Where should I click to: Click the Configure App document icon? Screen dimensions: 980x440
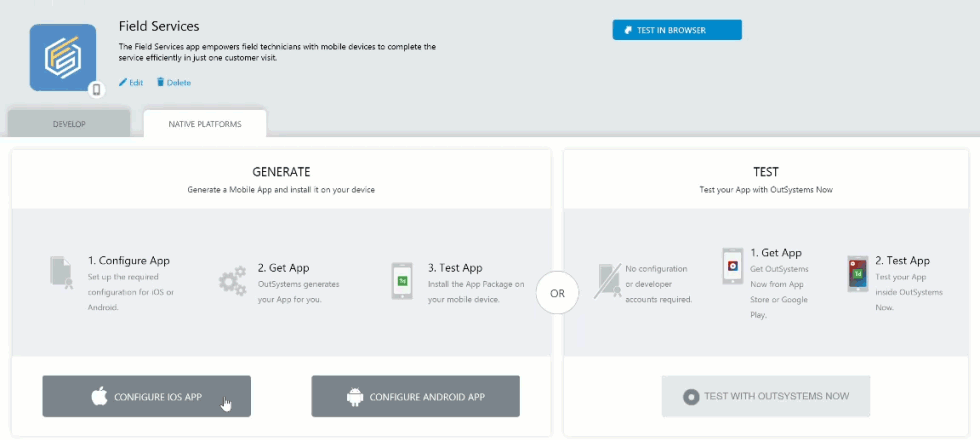61,272
